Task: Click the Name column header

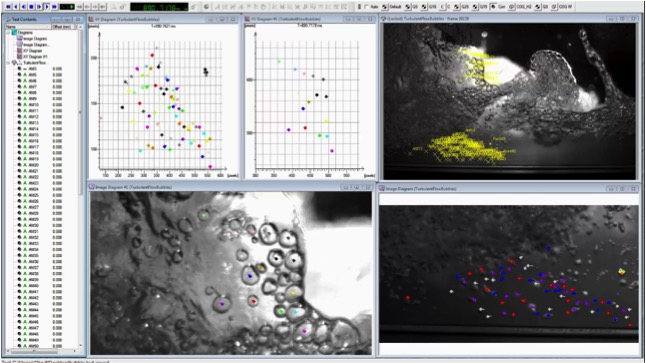Action: (28, 27)
